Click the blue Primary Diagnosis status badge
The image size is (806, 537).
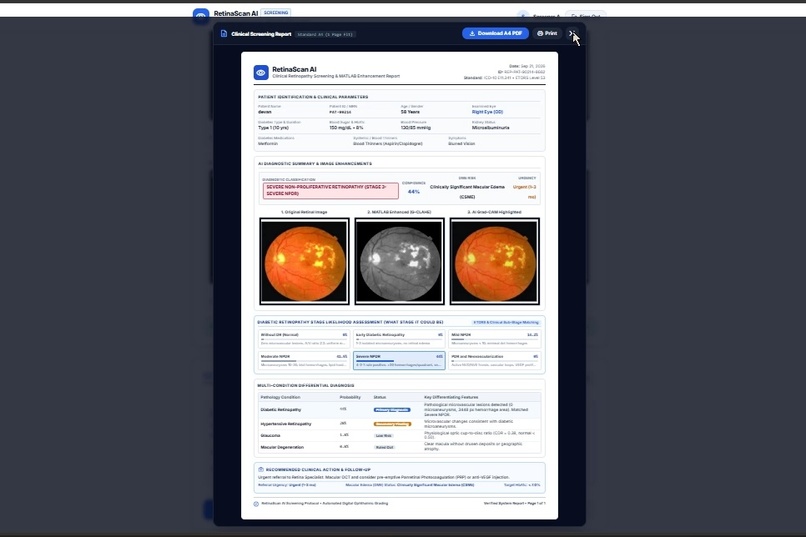[x=392, y=410]
